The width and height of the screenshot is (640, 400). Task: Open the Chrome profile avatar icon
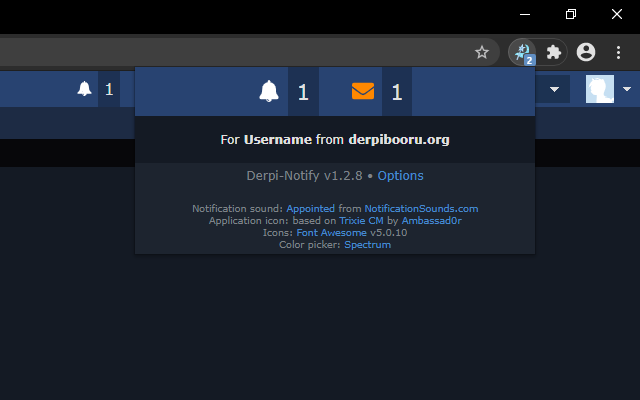[586, 52]
